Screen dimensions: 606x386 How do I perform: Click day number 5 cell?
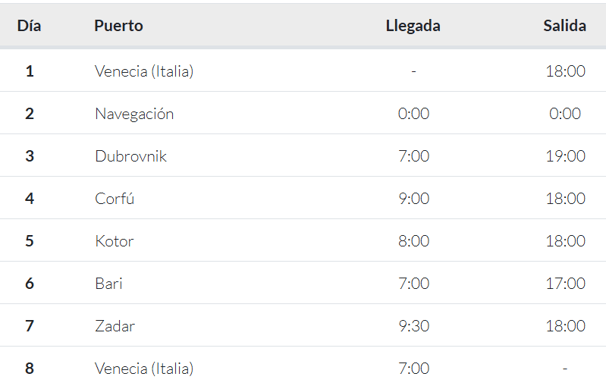(x=29, y=241)
